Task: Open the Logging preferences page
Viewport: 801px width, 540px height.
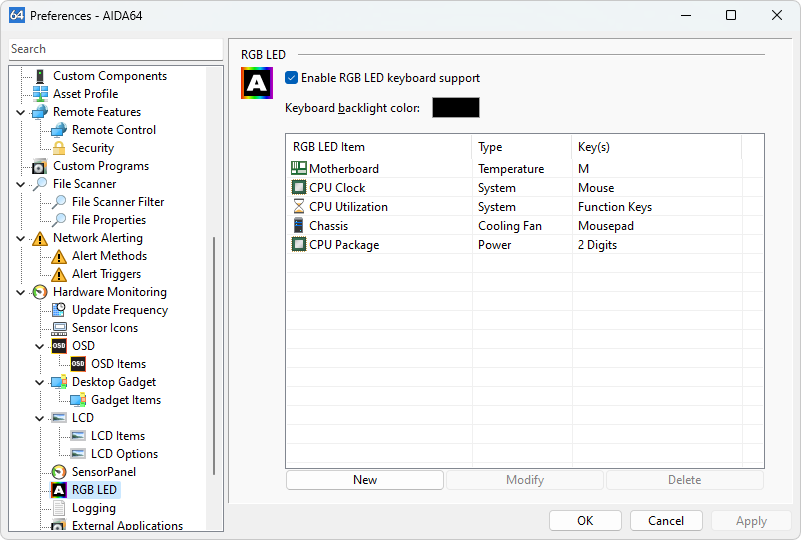Action: 93,508
